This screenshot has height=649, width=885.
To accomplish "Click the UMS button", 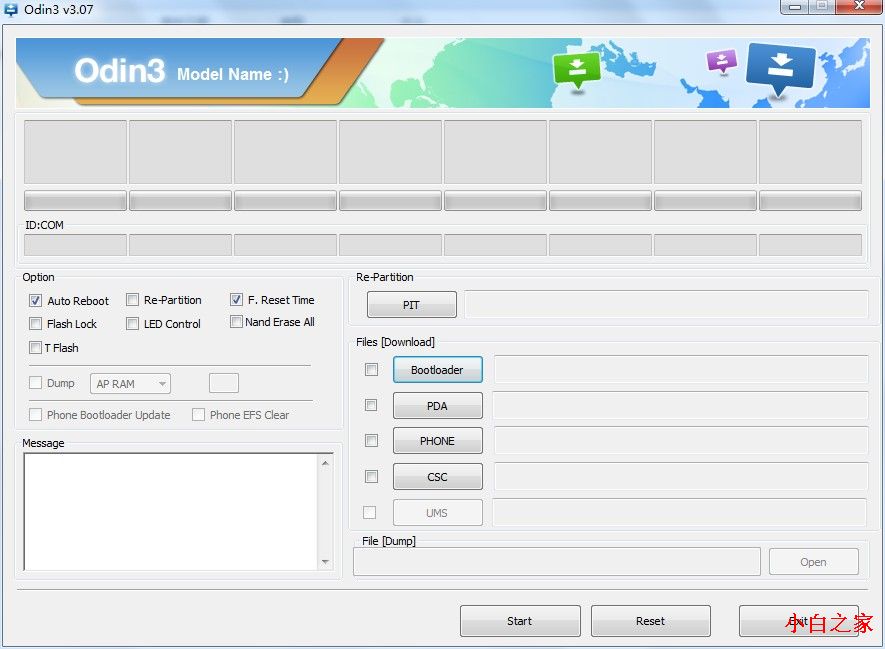I will [x=437, y=513].
